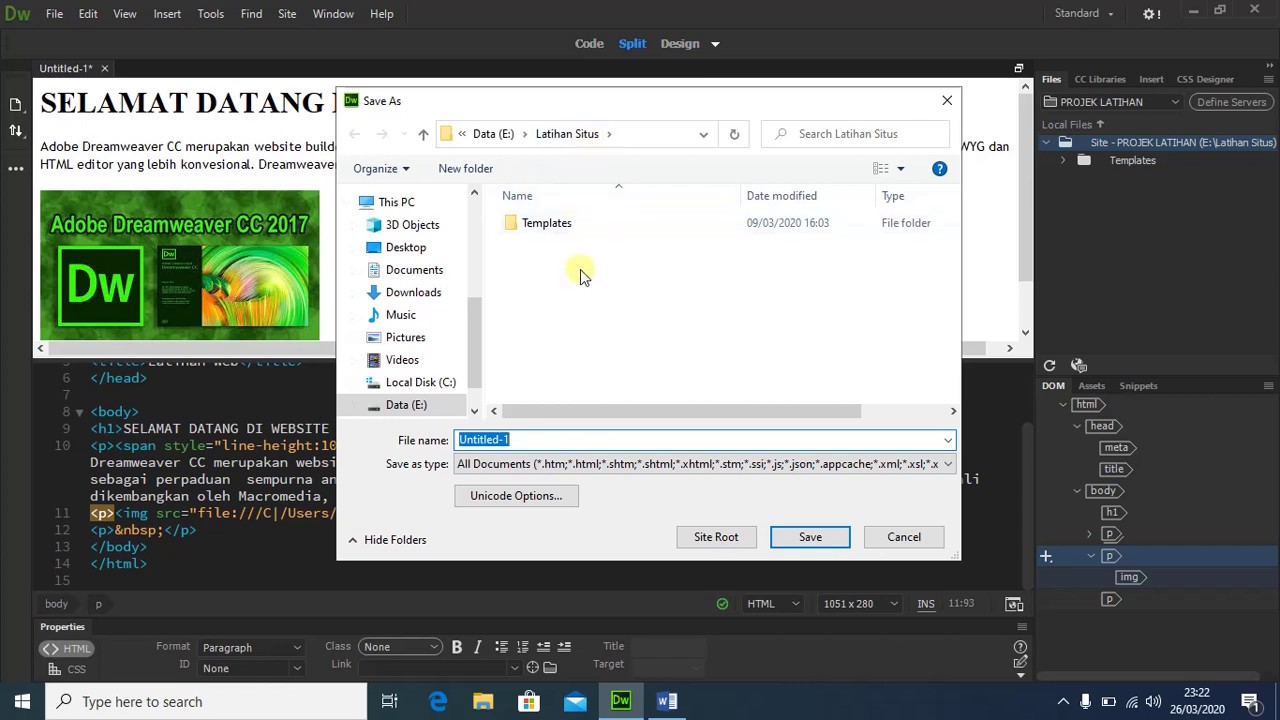
Task: Collapse the html node in DOM panel
Action: 1063,405
